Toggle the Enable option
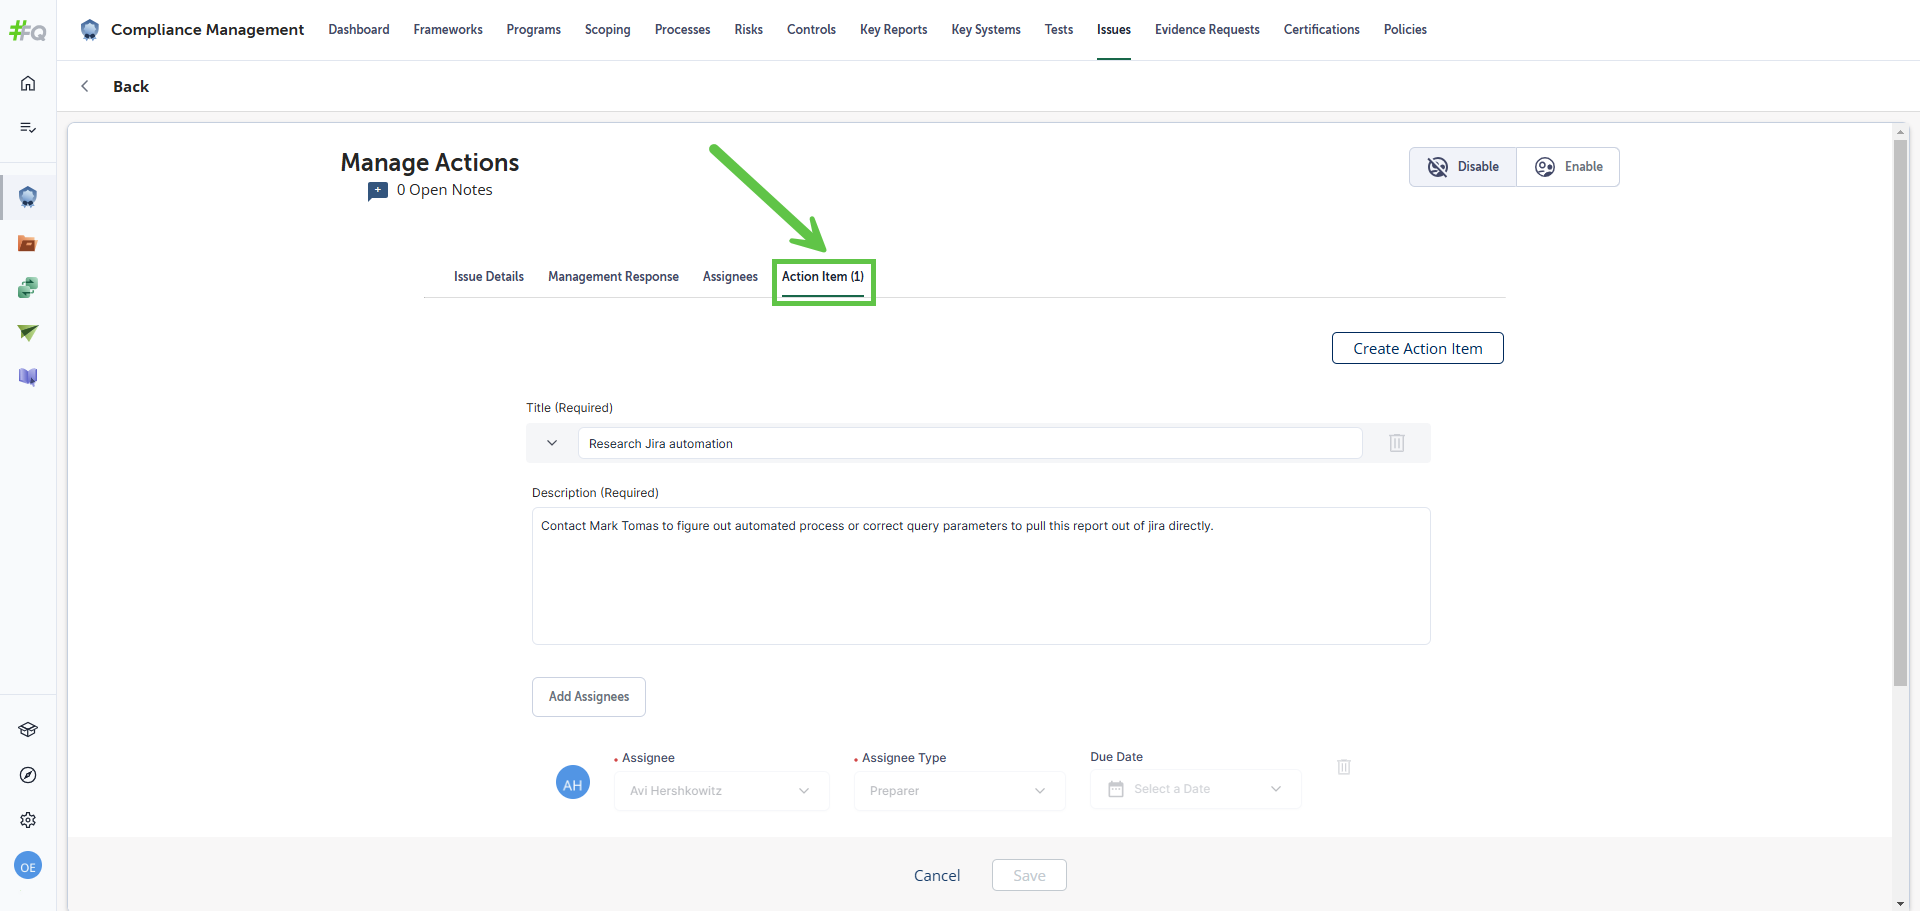 (1568, 167)
